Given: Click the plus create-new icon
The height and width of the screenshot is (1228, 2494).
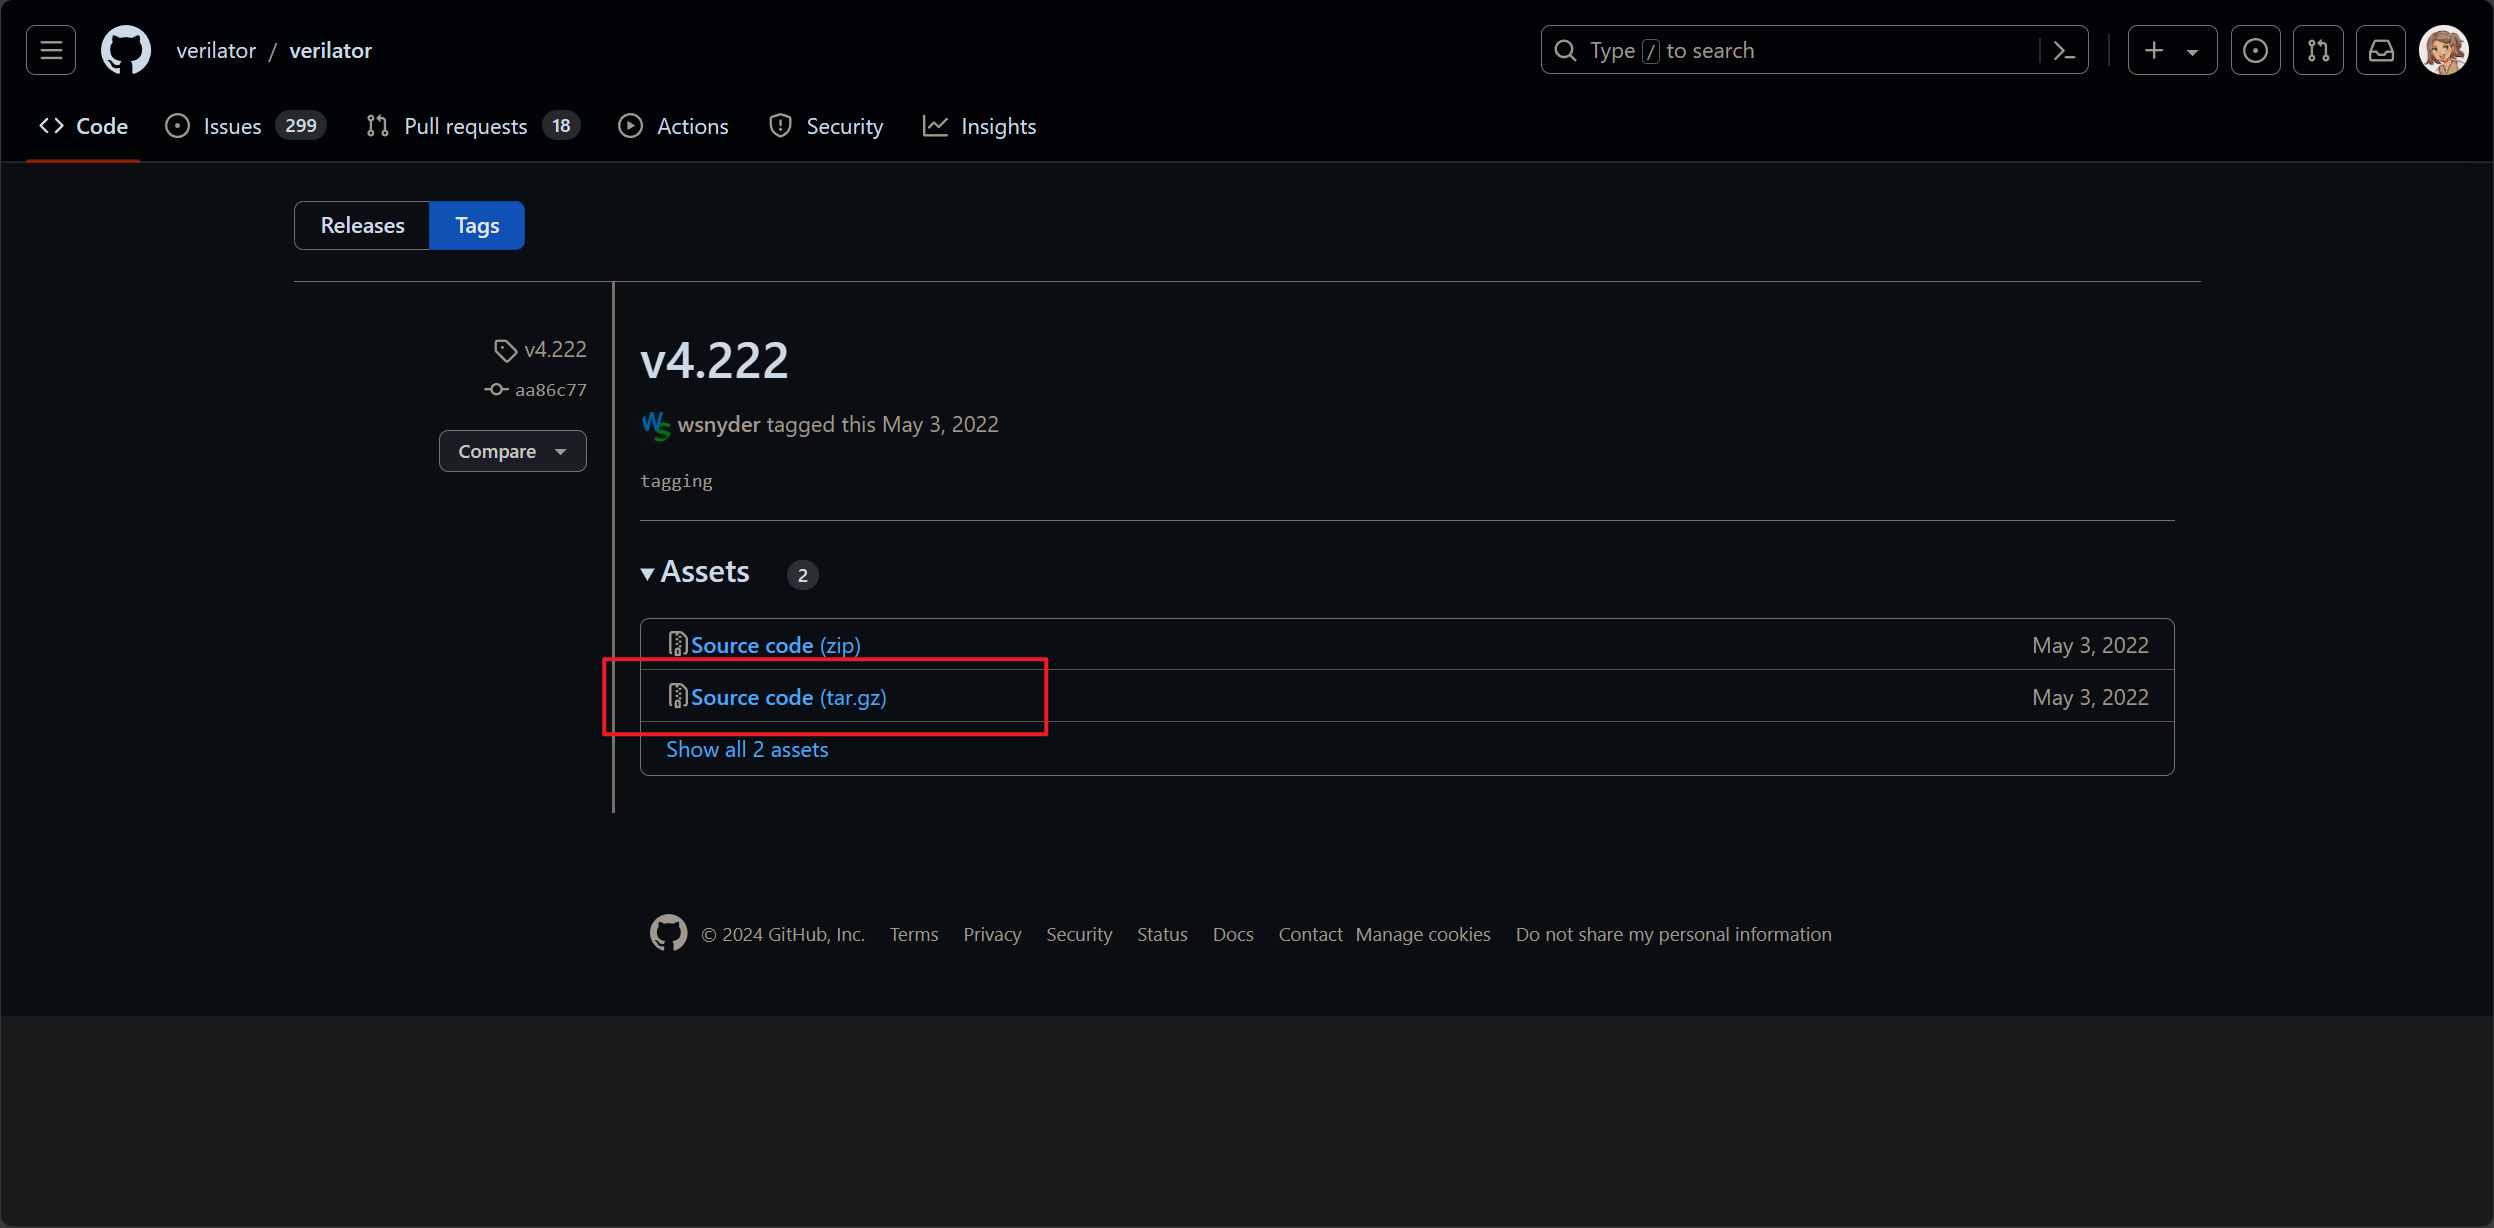Looking at the screenshot, I should click(x=2154, y=50).
